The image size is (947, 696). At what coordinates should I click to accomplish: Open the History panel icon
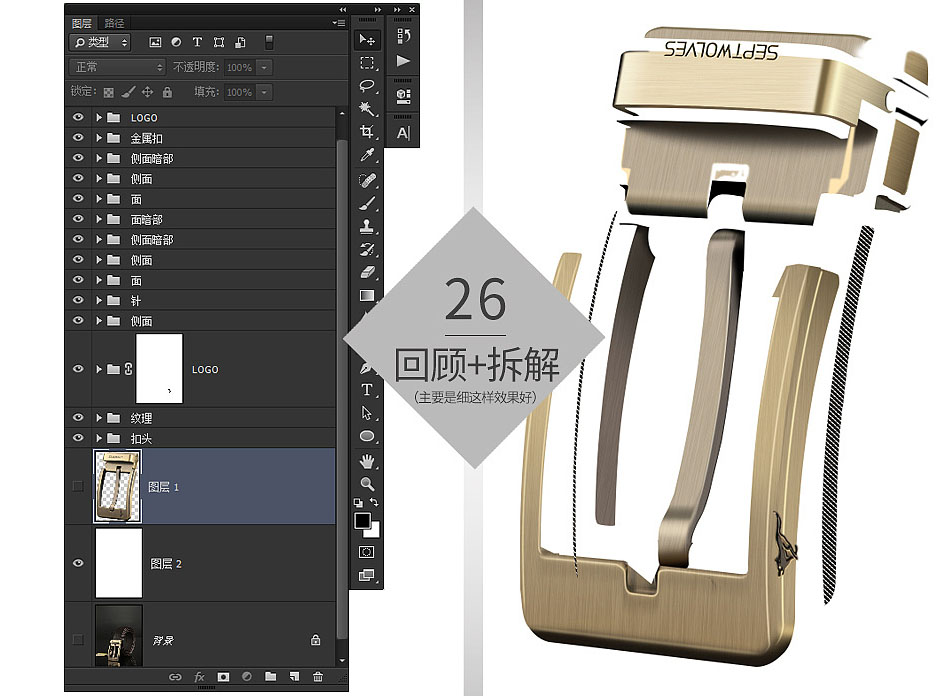coord(403,37)
